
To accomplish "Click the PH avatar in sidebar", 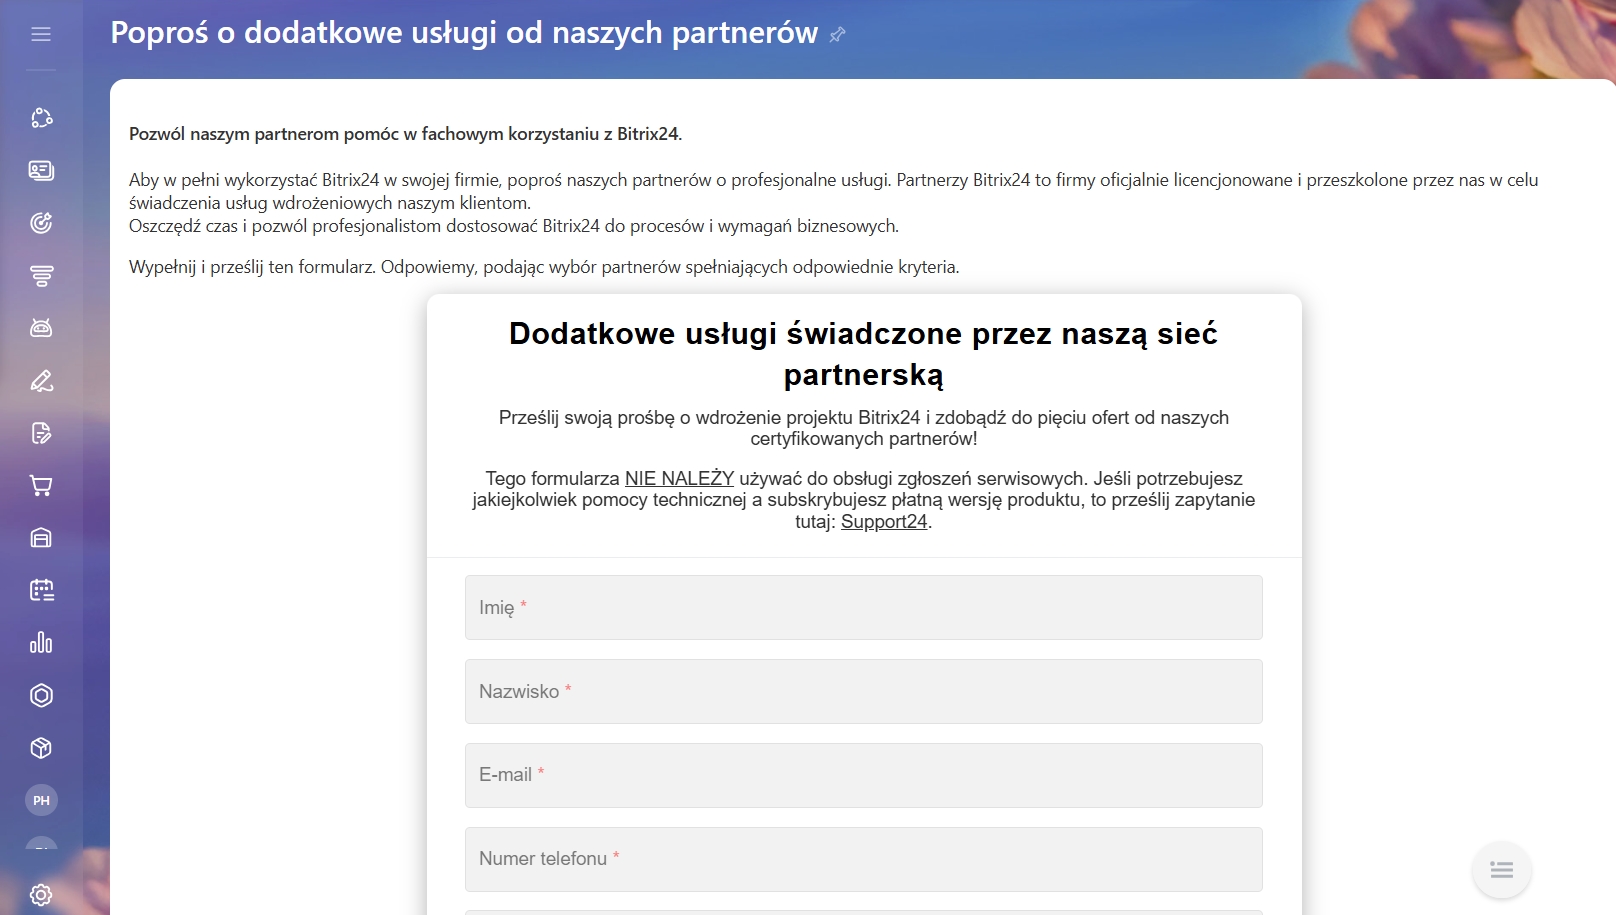I will (41, 800).
